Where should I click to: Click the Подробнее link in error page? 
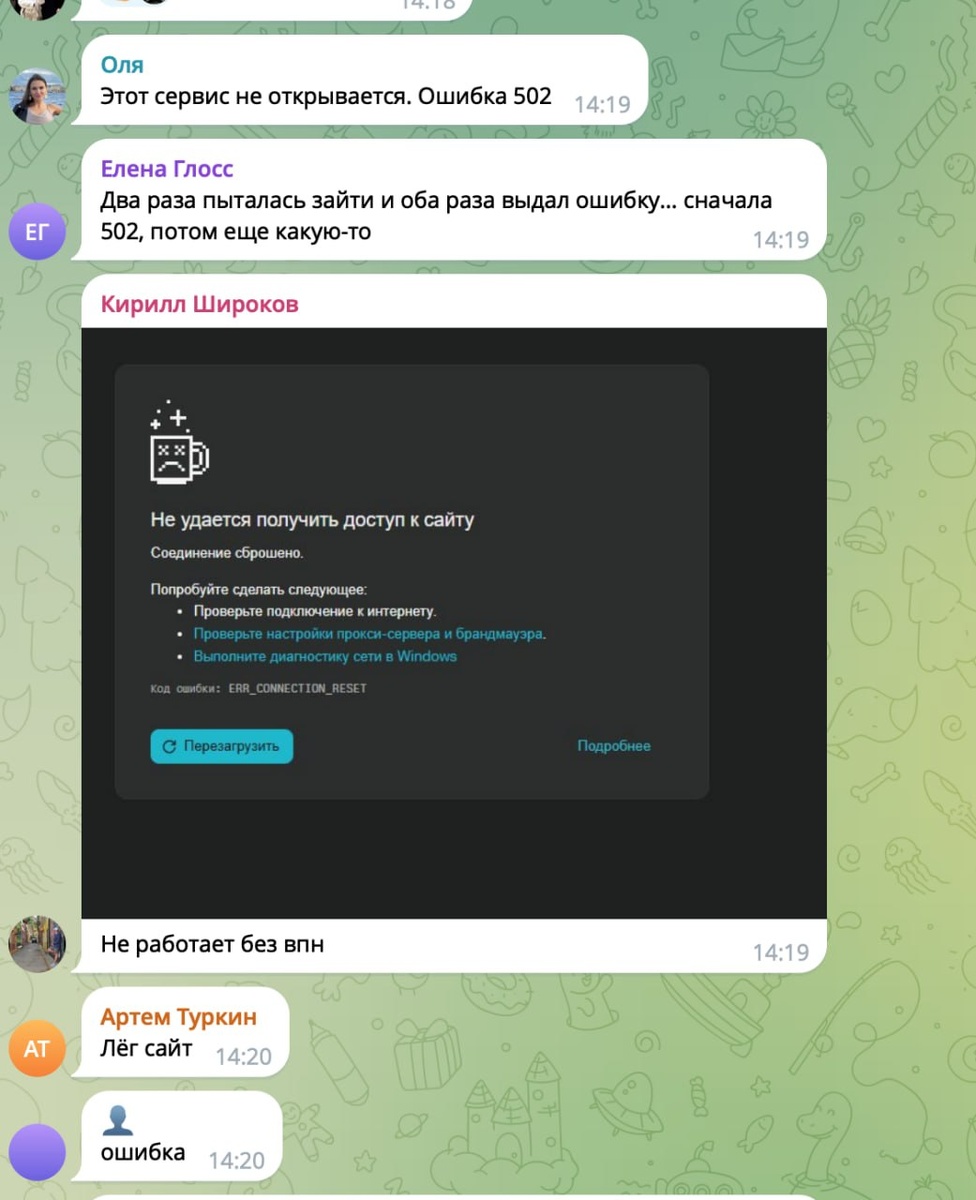[614, 746]
